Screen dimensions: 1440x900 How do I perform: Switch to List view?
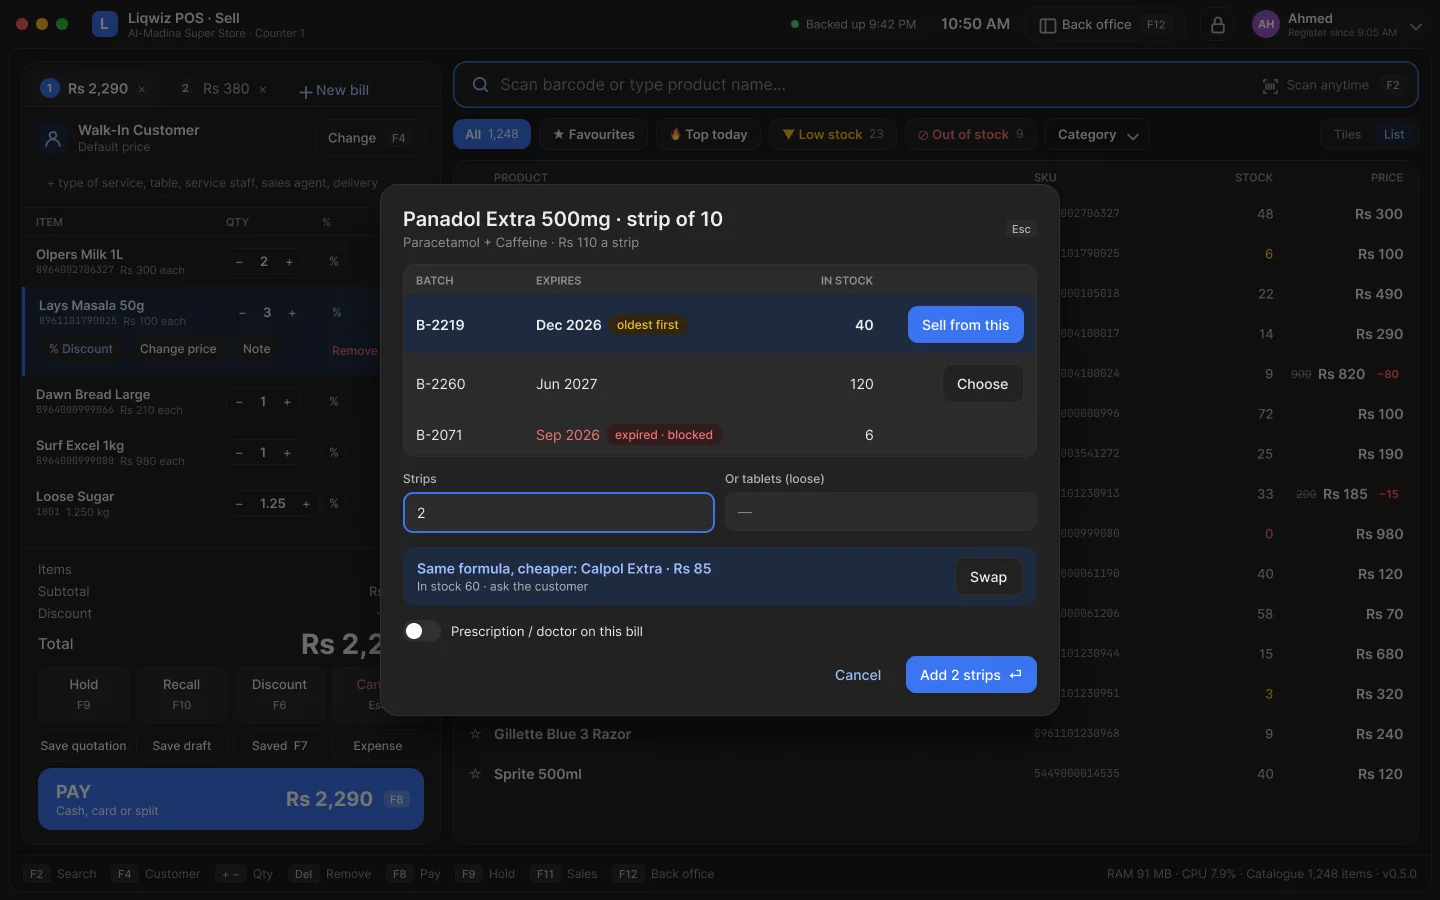click(1394, 135)
